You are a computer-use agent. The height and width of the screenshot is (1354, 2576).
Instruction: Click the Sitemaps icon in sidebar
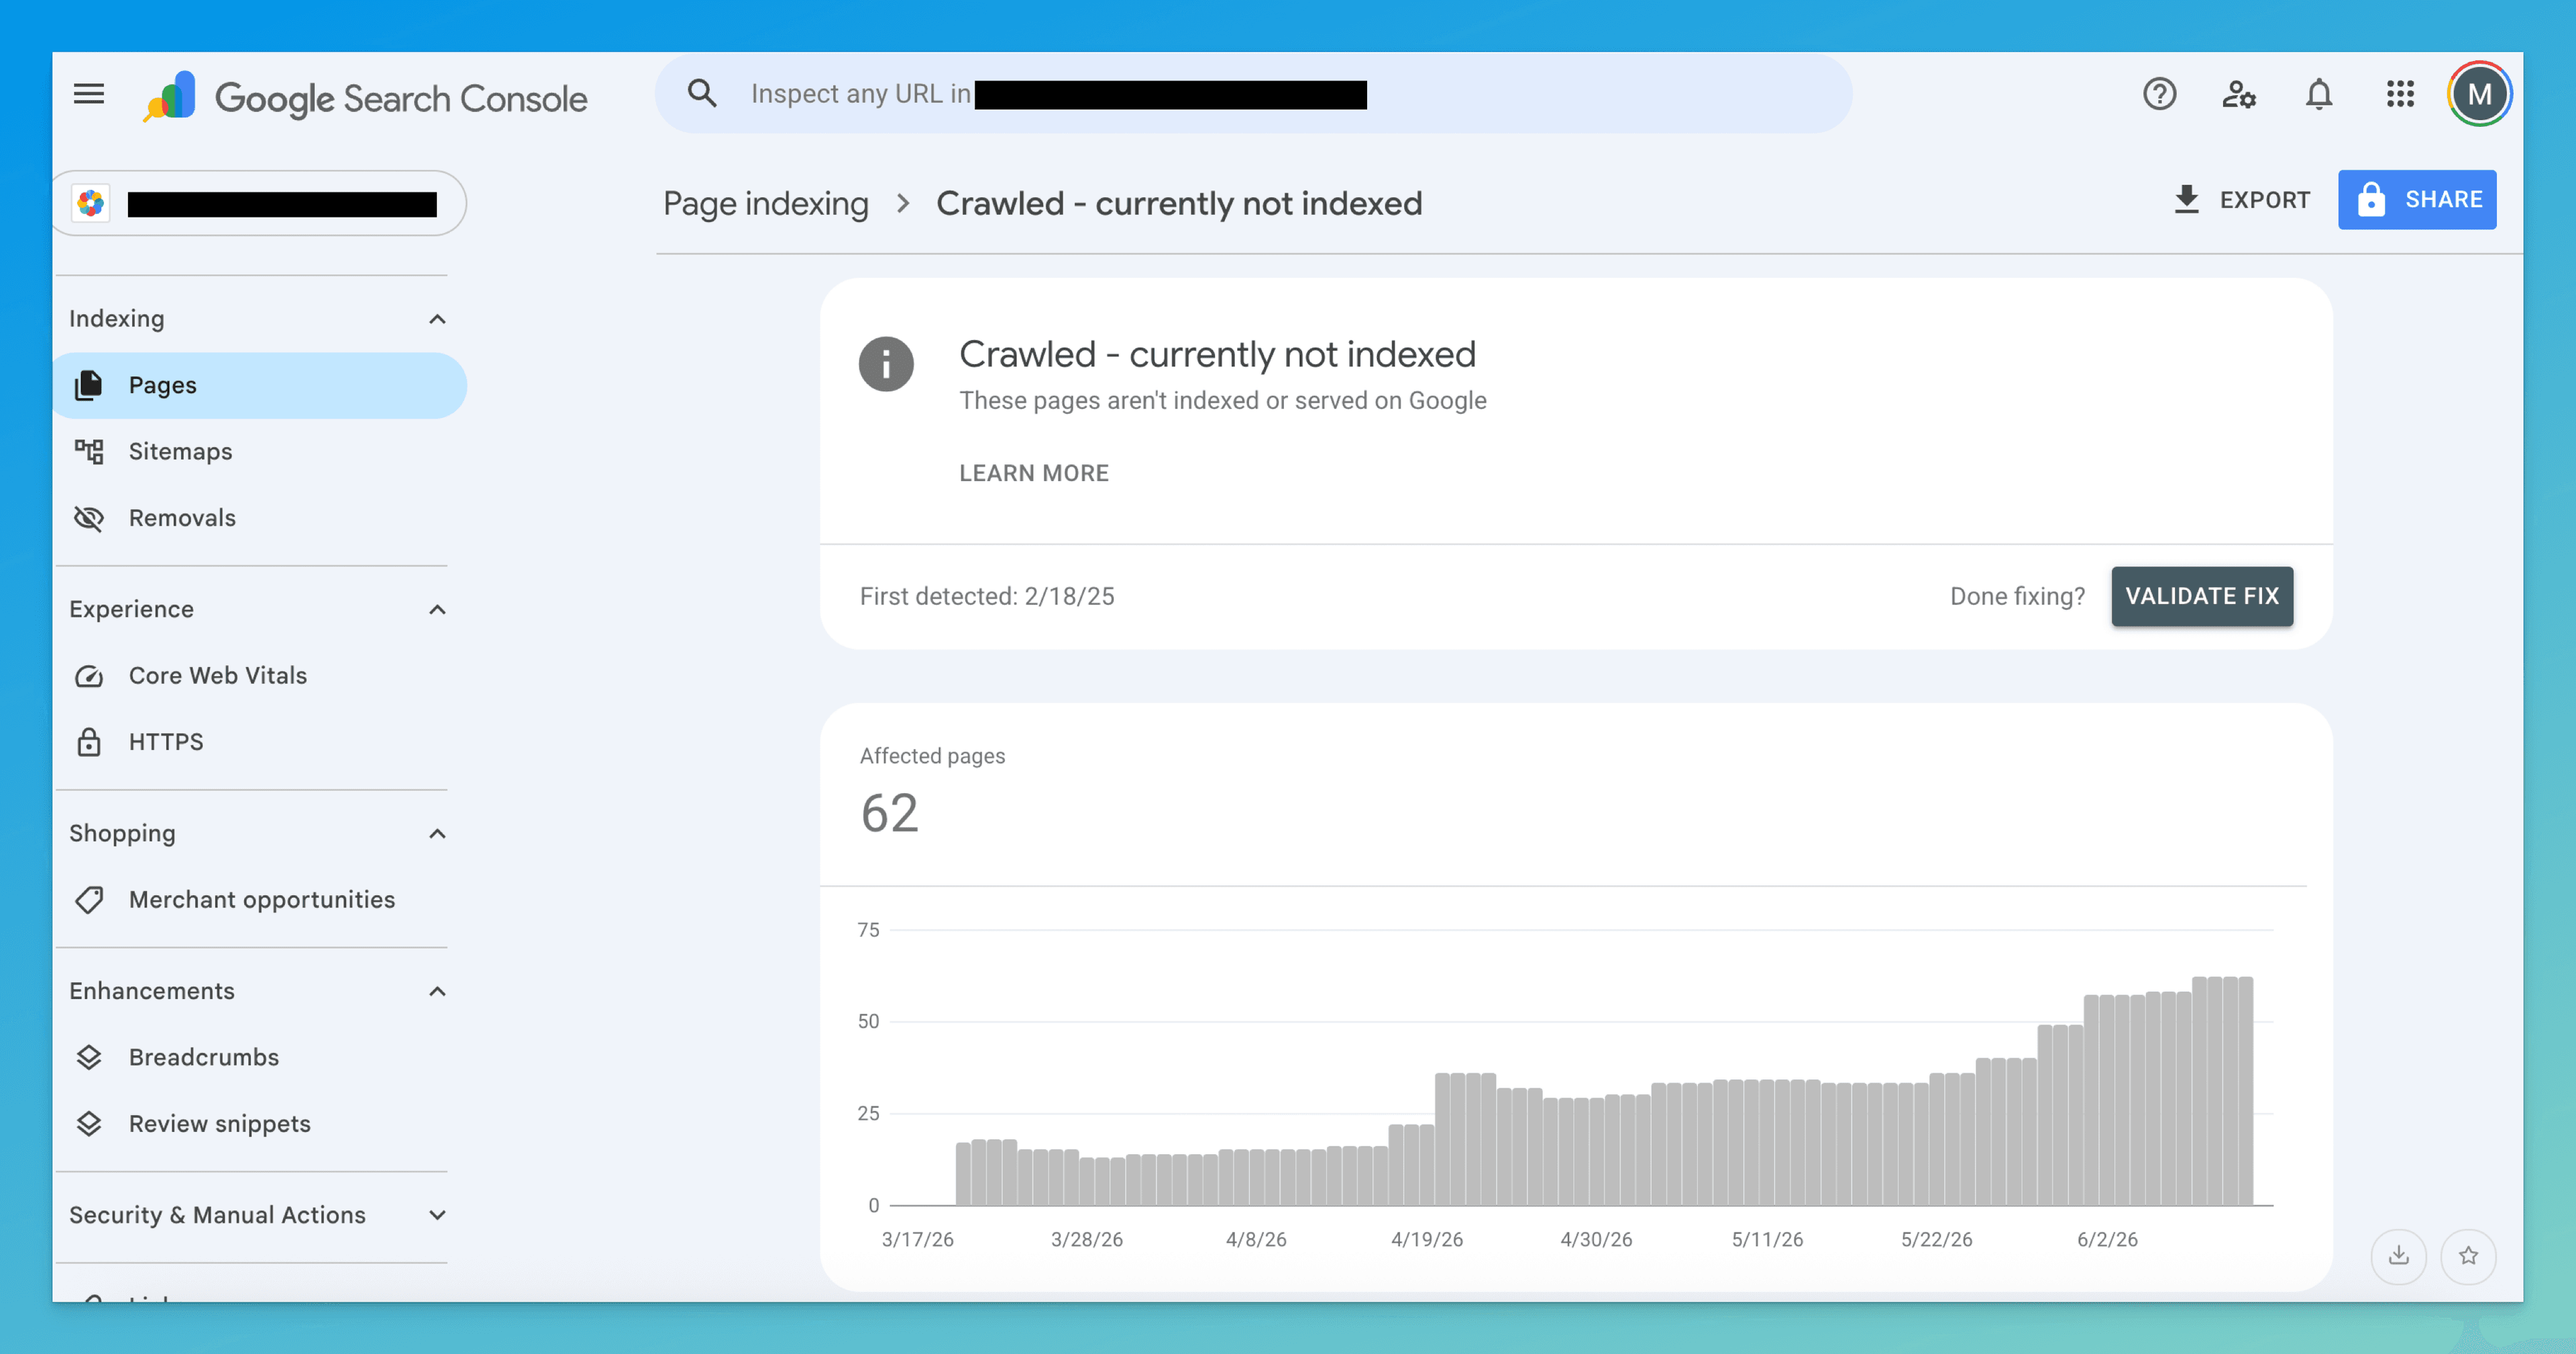(x=89, y=451)
